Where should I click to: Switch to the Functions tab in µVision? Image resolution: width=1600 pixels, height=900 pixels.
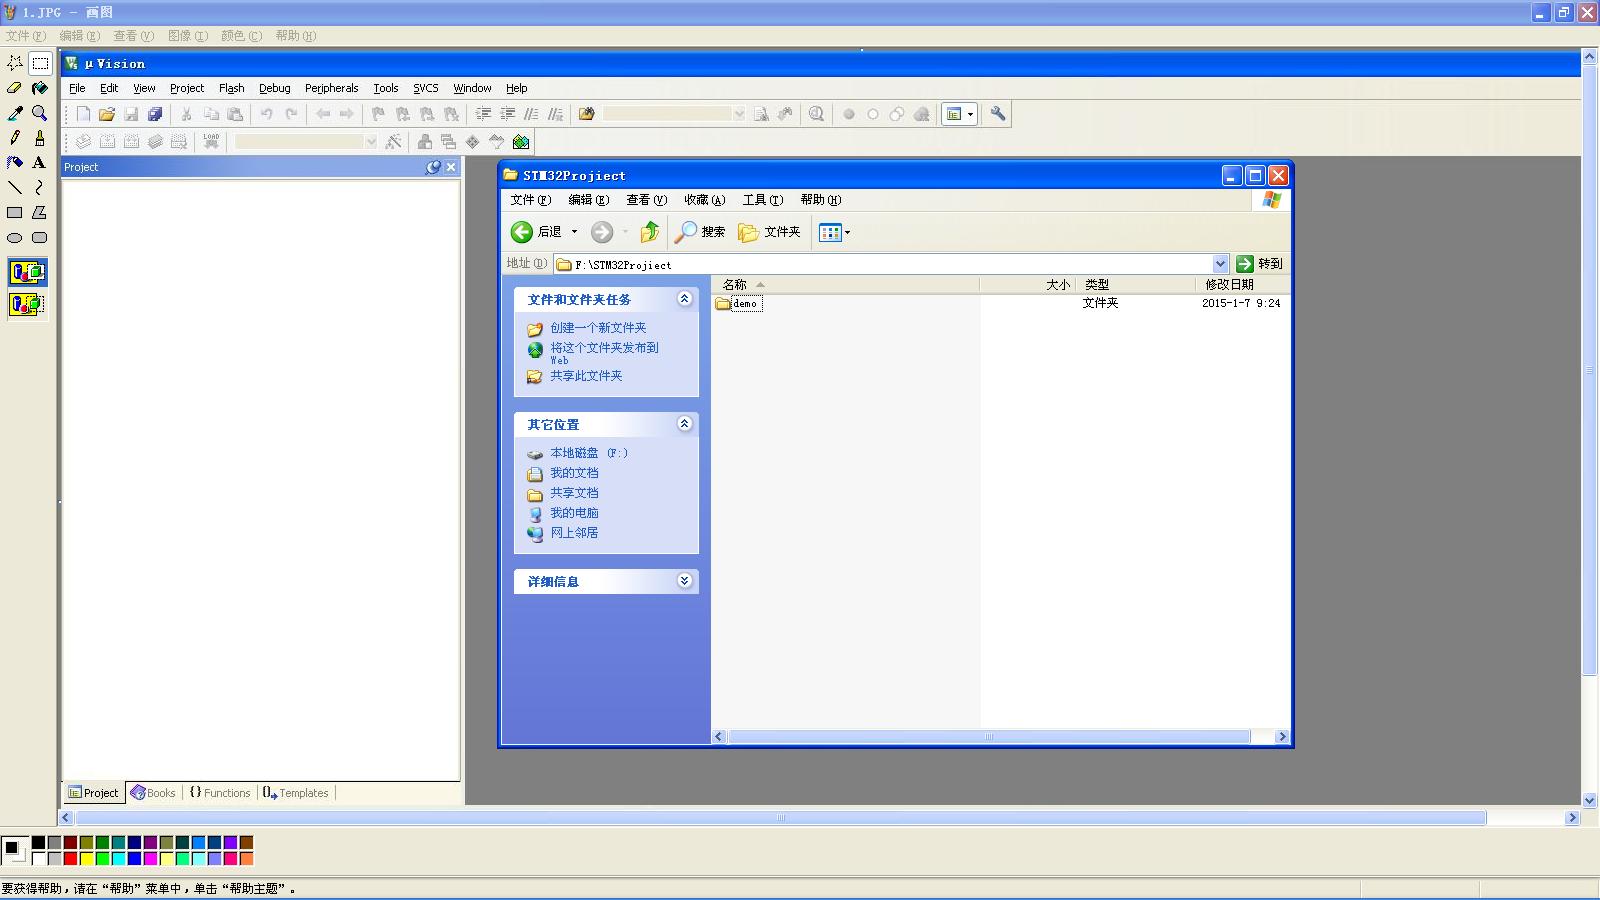(x=220, y=793)
